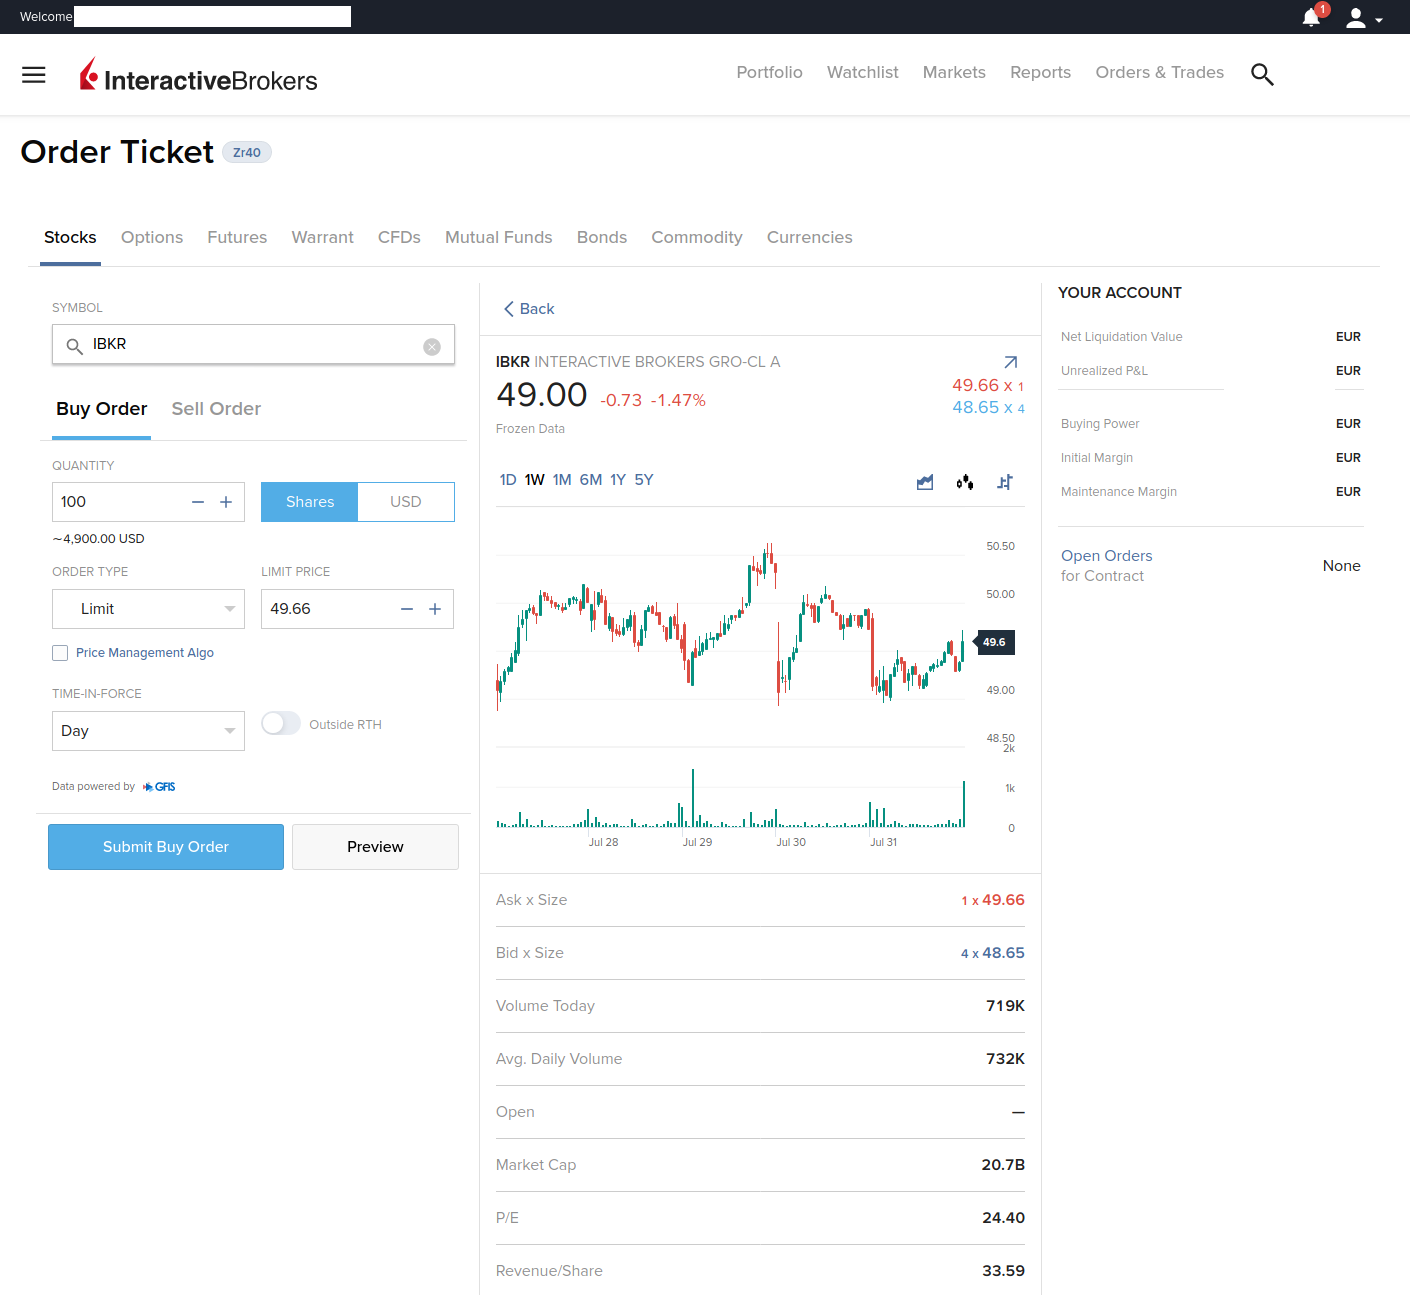Viewport: 1410px width, 1295px height.
Task: Click into the Symbol search field
Action: click(253, 344)
